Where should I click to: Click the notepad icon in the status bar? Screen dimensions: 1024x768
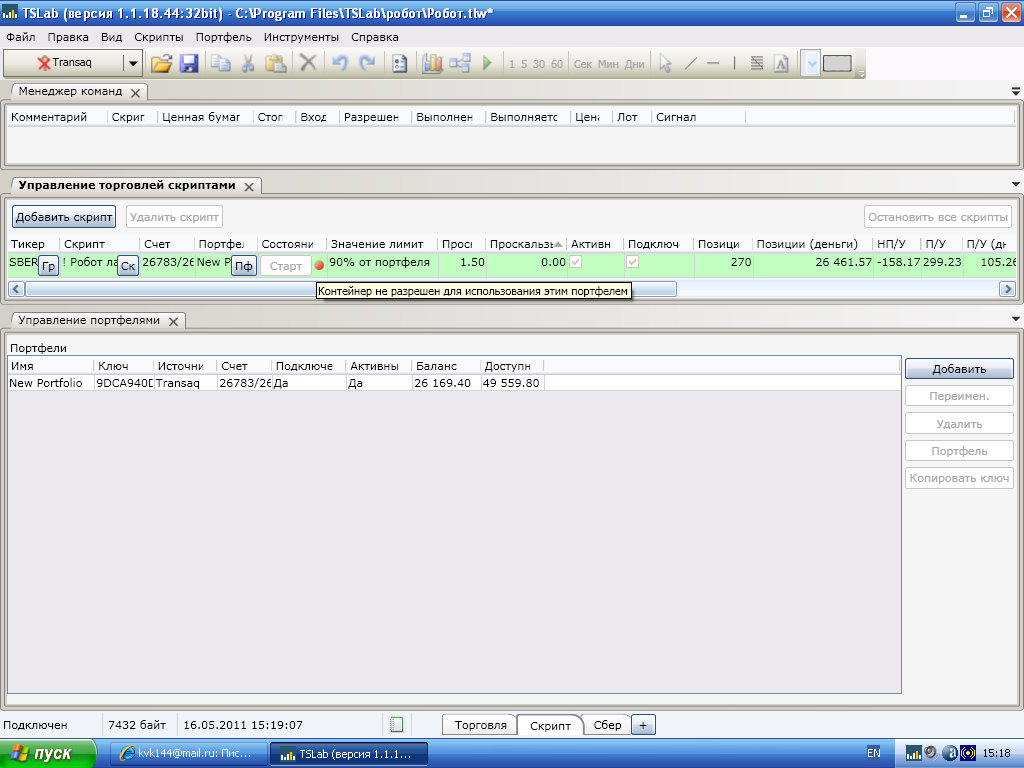pos(397,725)
